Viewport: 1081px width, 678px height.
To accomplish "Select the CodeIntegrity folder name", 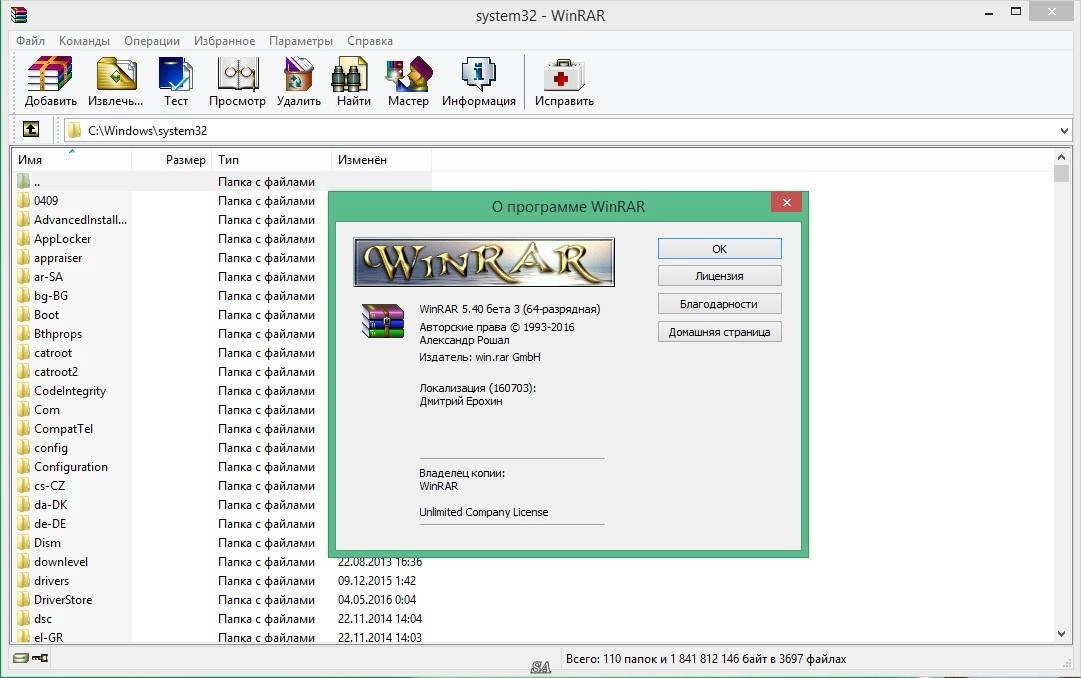I will [70, 391].
